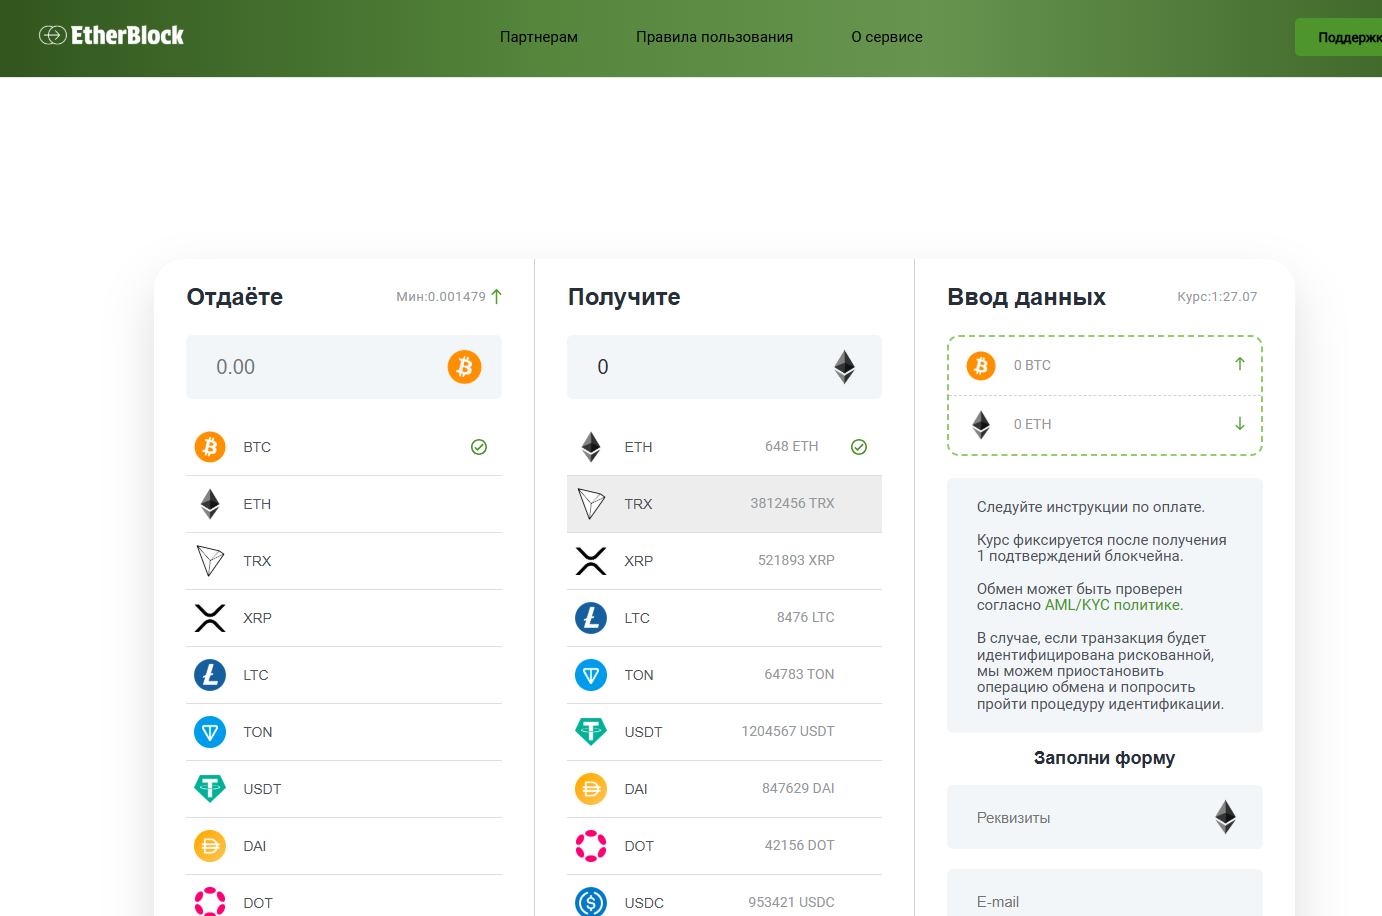This screenshot has height=916, width=1382.
Task: Open Правила пользования page
Action: (x=714, y=37)
